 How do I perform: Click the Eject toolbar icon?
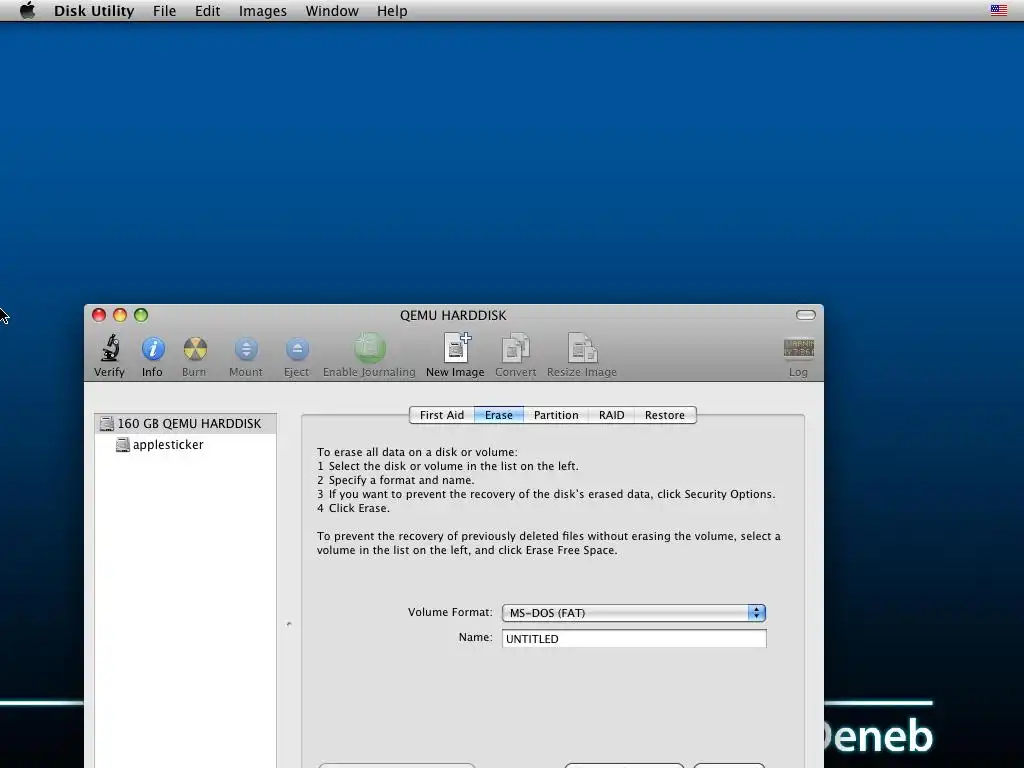pos(297,349)
